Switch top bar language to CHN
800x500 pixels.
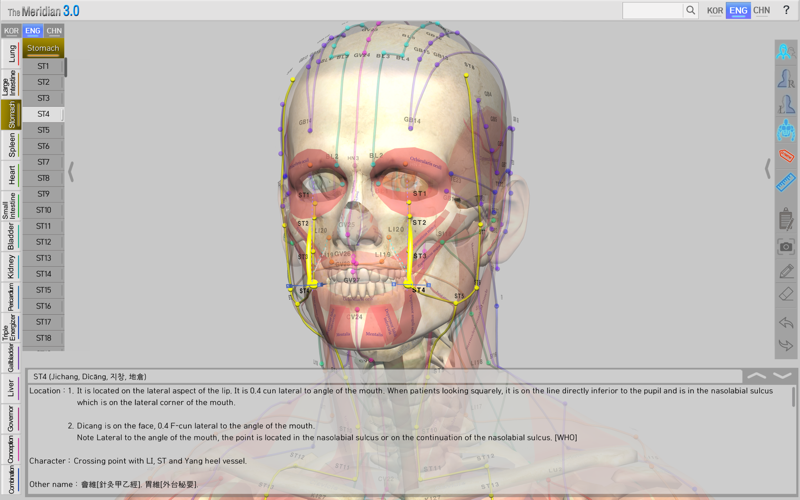762,10
